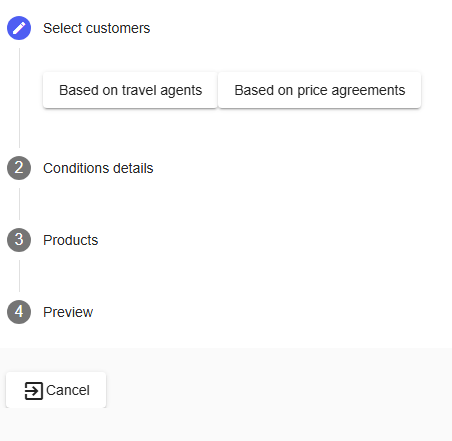Click empty gray footer right of Cancel
This screenshot has height=441, width=452.
coord(279,391)
